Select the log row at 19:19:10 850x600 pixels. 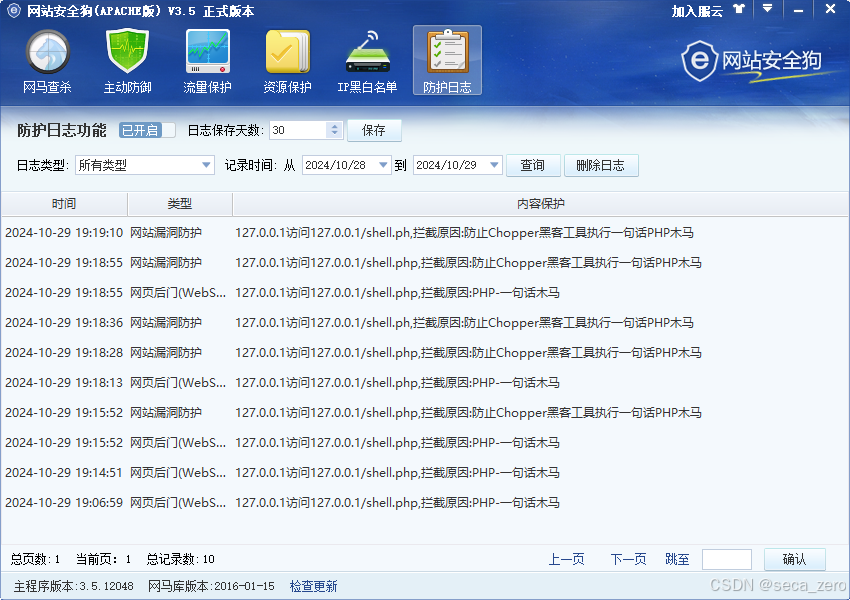(x=424, y=233)
